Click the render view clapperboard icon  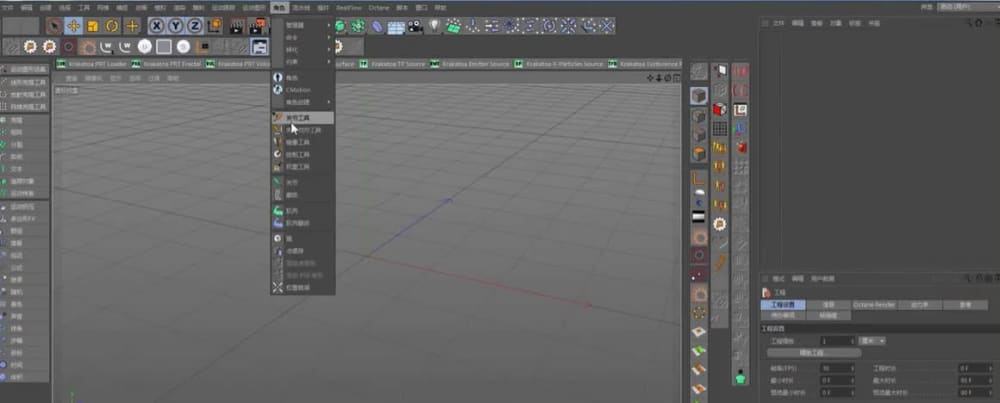pos(237,26)
